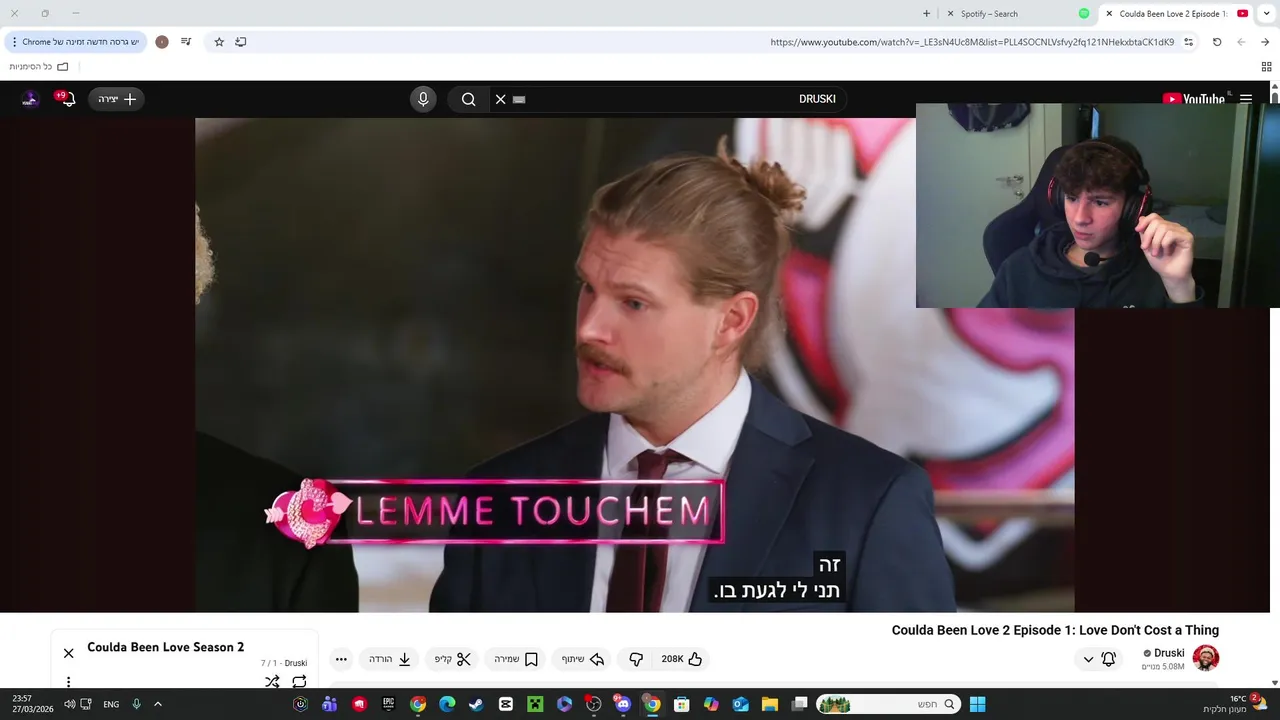
Task: Click the YouTube URL address bar
Action: [x=972, y=42]
